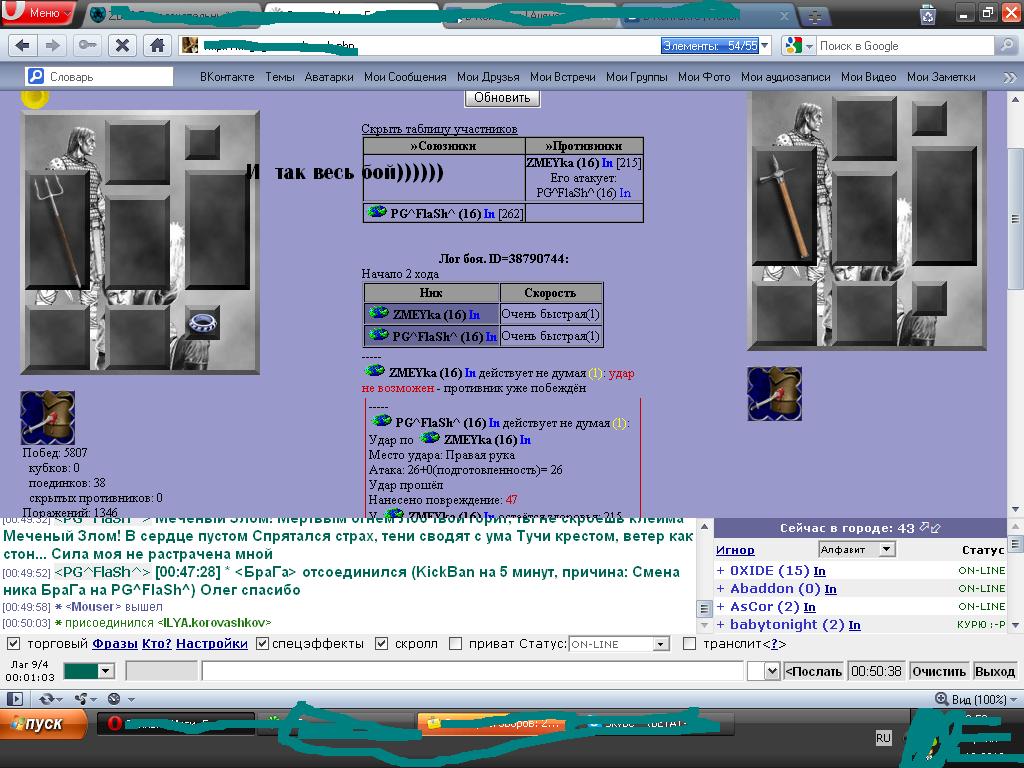Click the right player's armored glove icon
Screen dimensions: 1024x768
[775, 394]
